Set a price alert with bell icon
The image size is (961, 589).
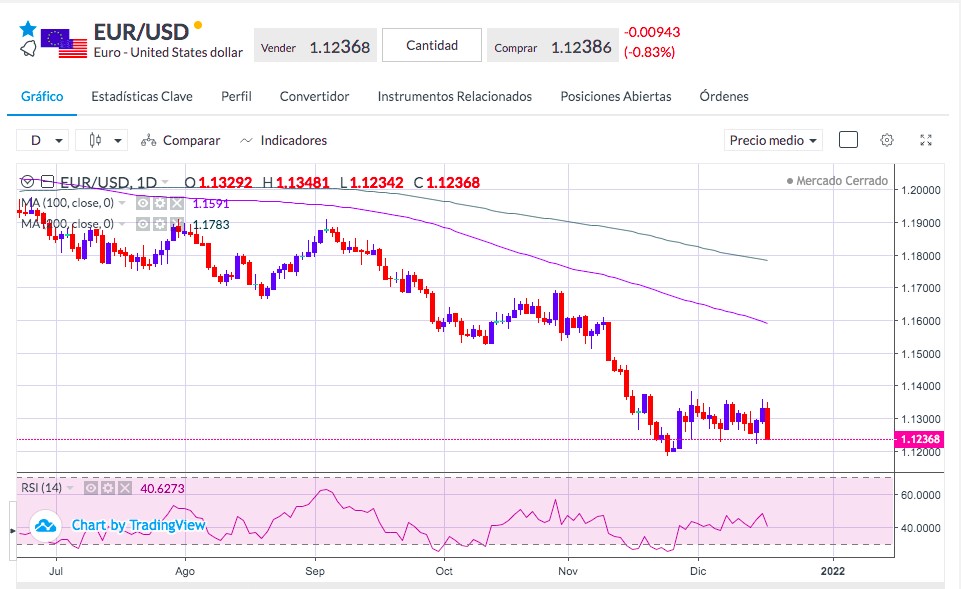point(28,48)
